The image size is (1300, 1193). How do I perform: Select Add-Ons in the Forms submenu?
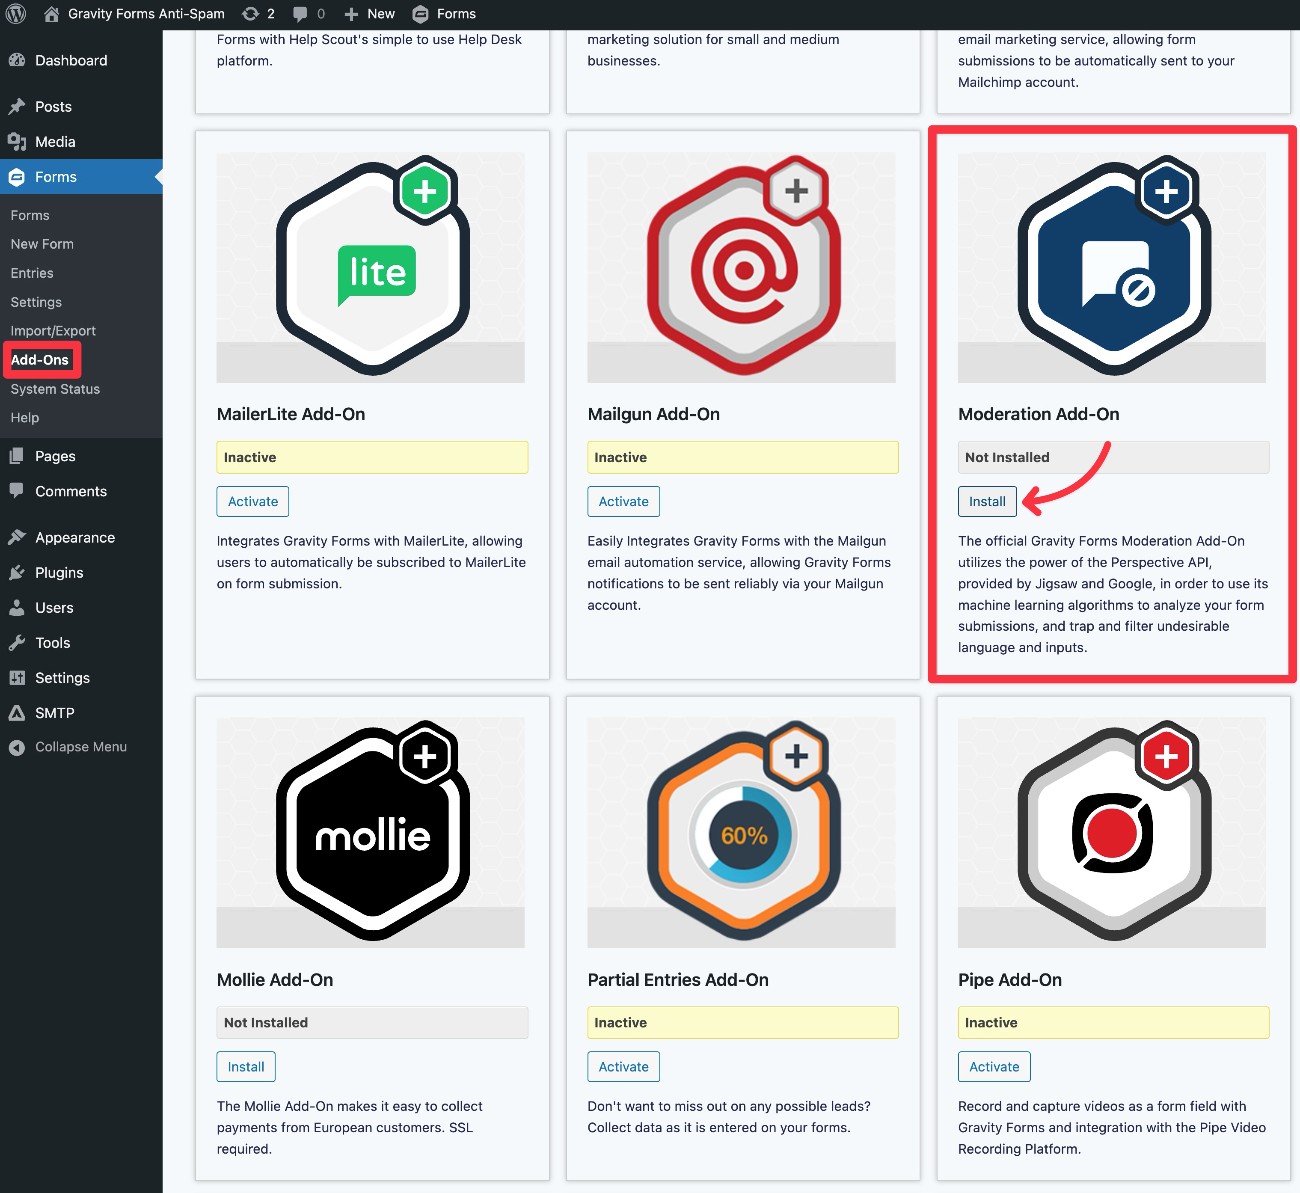[40, 359]
